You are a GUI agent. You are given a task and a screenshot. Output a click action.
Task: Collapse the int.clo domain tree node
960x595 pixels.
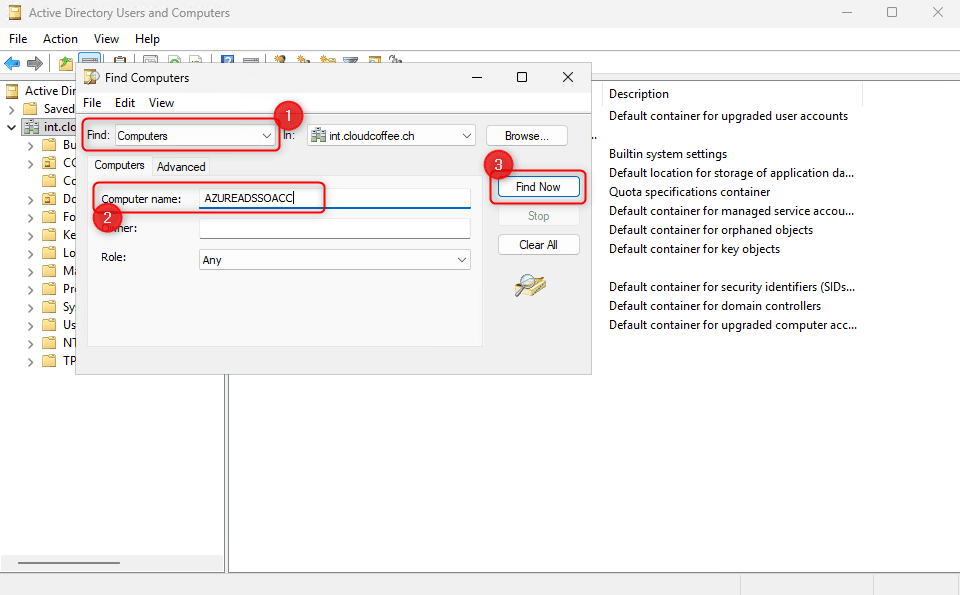[x=12, y=127]
